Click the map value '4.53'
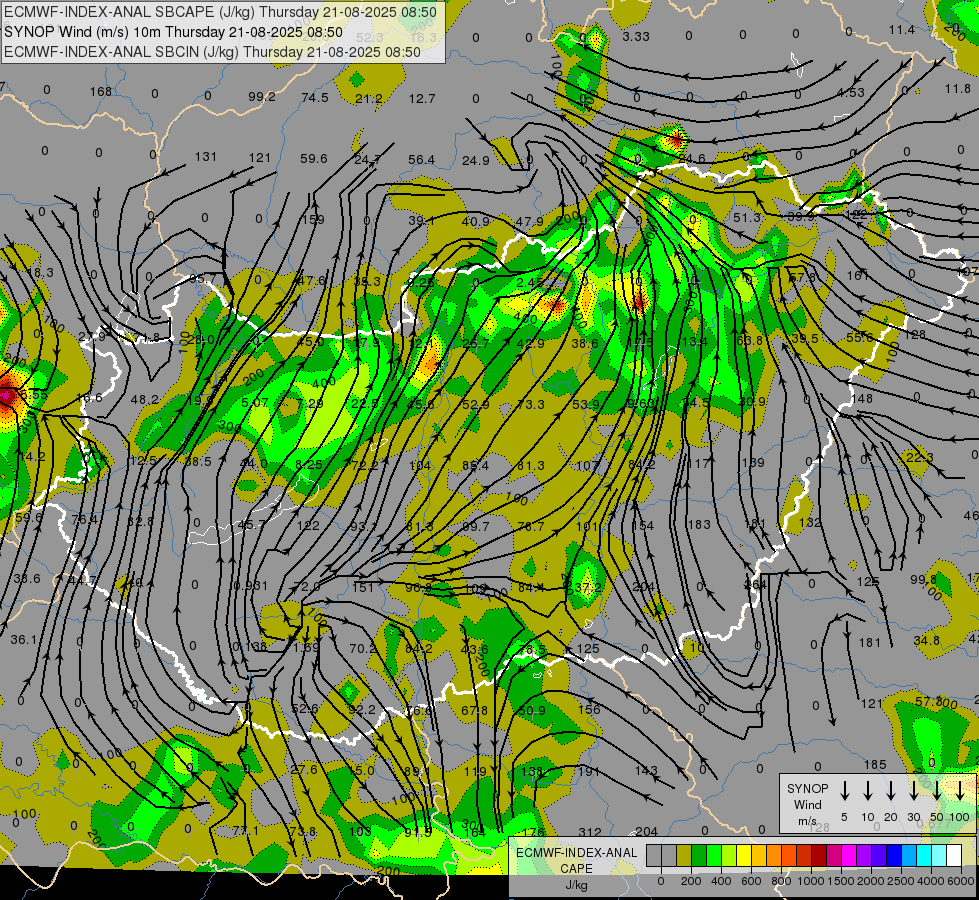Screen dimensions: 979x900 (x=850, y=93)
